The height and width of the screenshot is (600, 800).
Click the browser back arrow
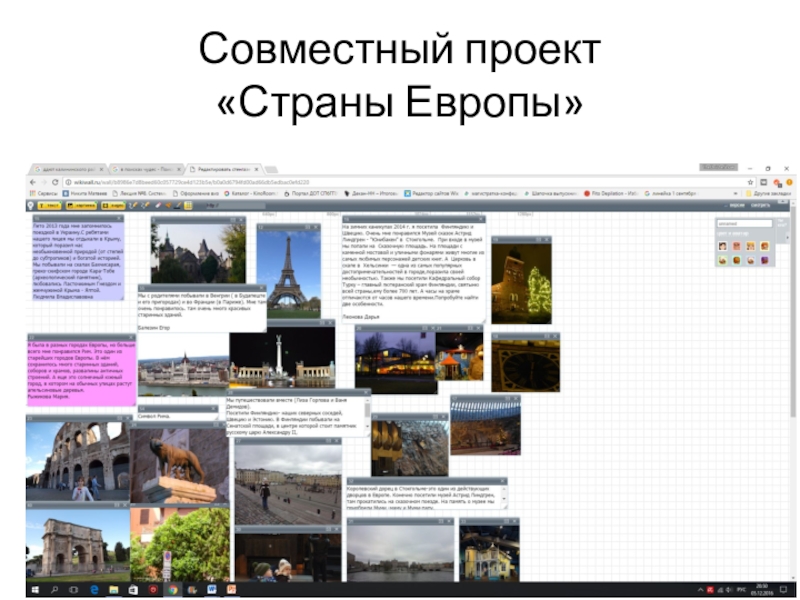tap(34, 181)
